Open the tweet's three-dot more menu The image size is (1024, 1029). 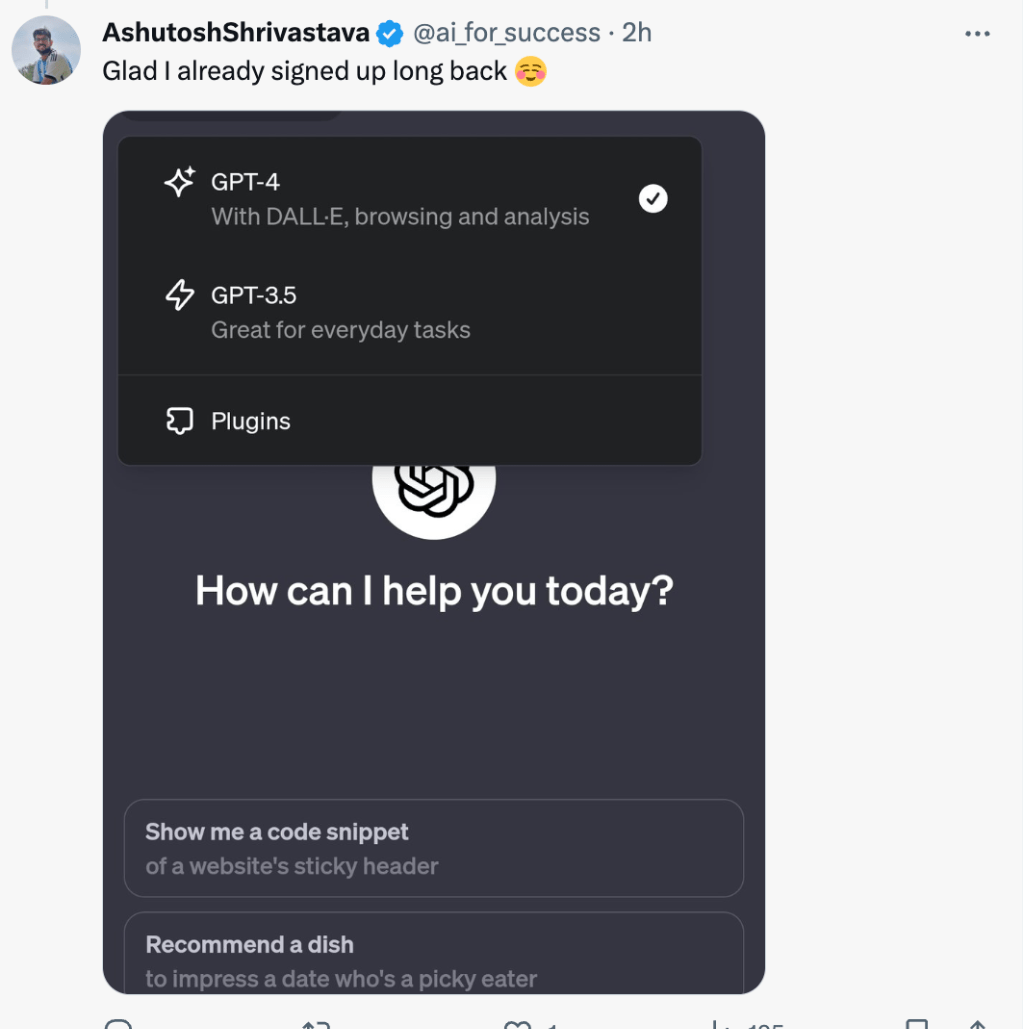977,34
